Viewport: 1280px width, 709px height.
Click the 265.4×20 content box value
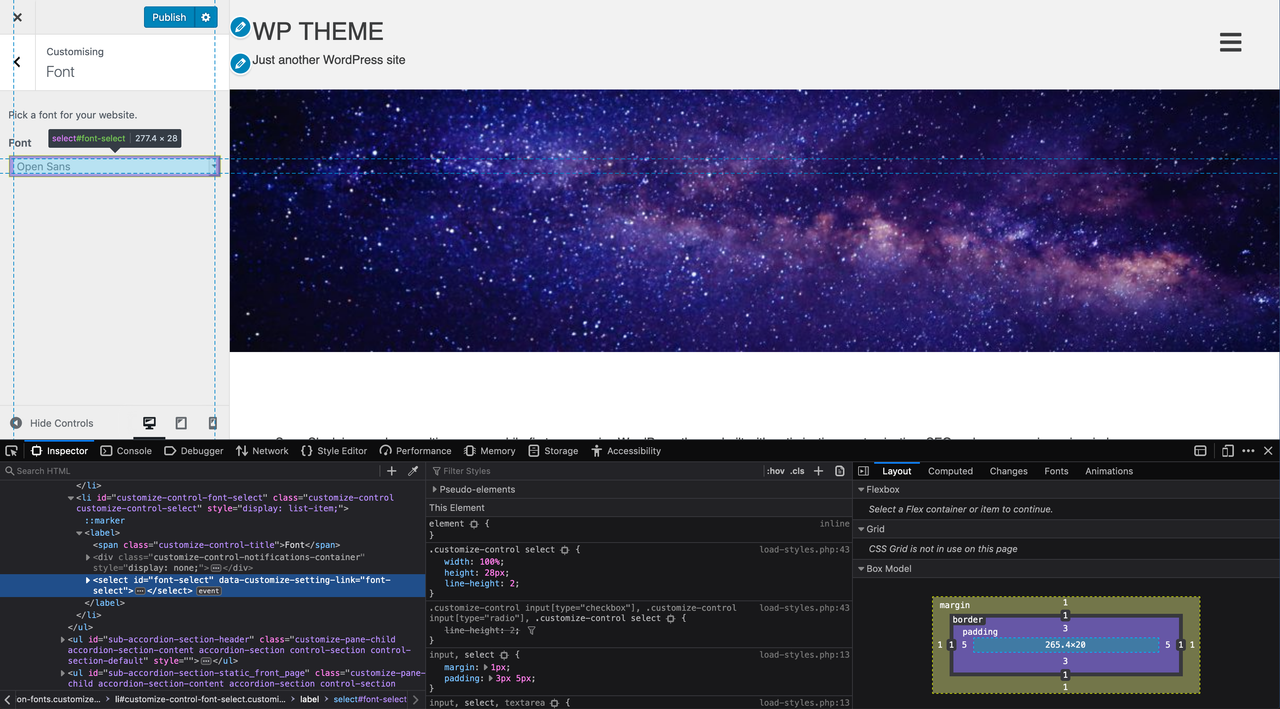[1065, 645]
